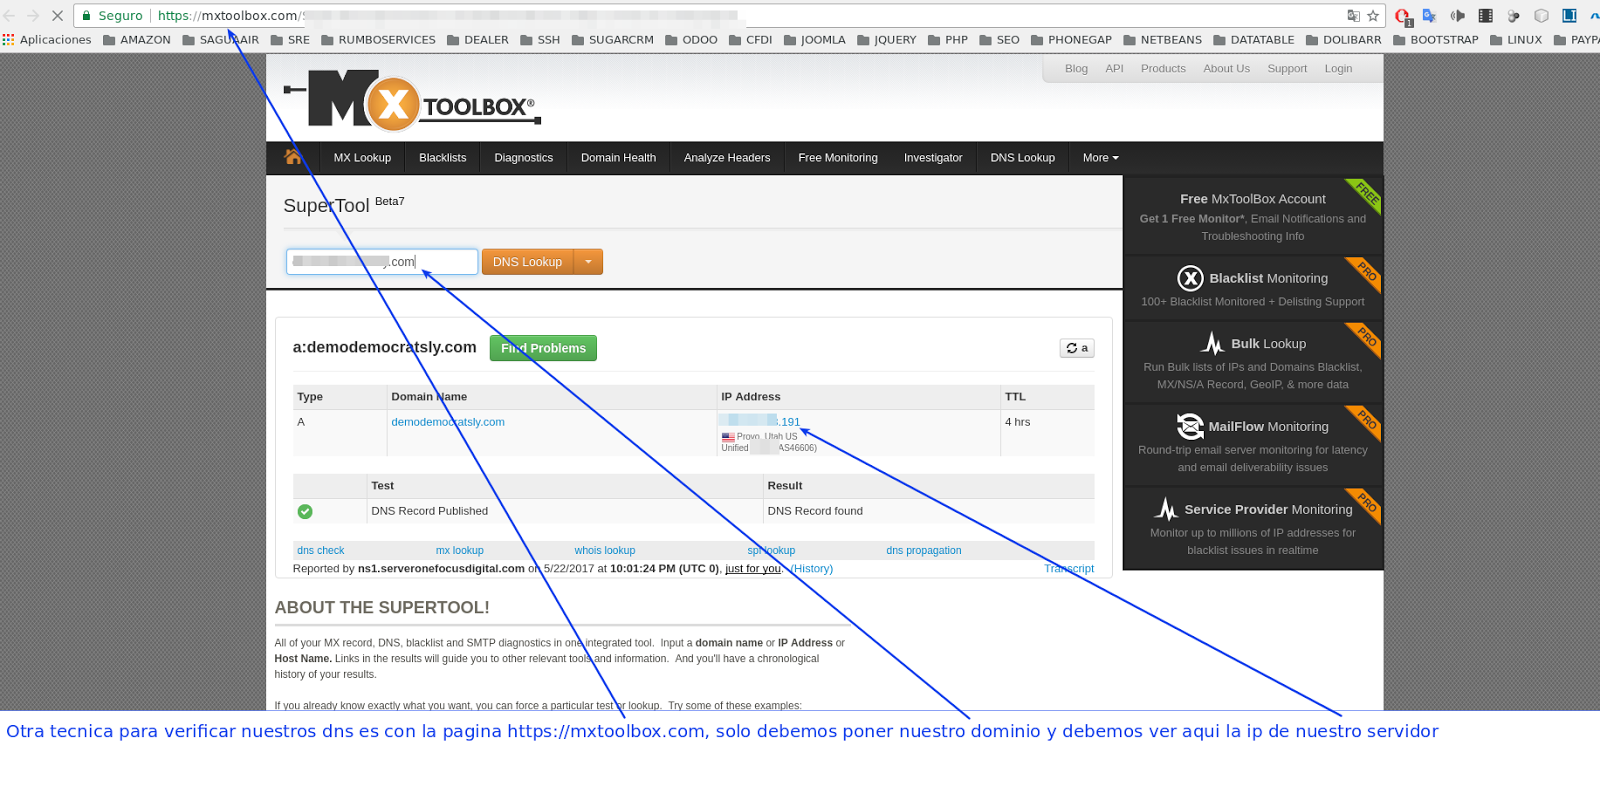Viewport: 1600px width, 807px height.
Task: Click the green Find Problems button
Action: 543,348
